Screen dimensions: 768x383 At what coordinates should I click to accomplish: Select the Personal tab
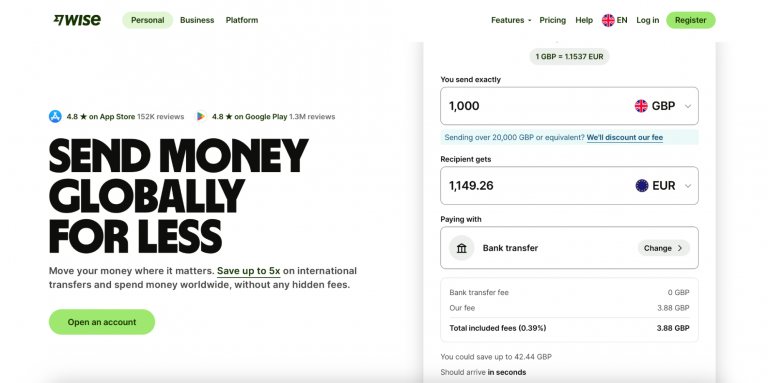(147, 20)
